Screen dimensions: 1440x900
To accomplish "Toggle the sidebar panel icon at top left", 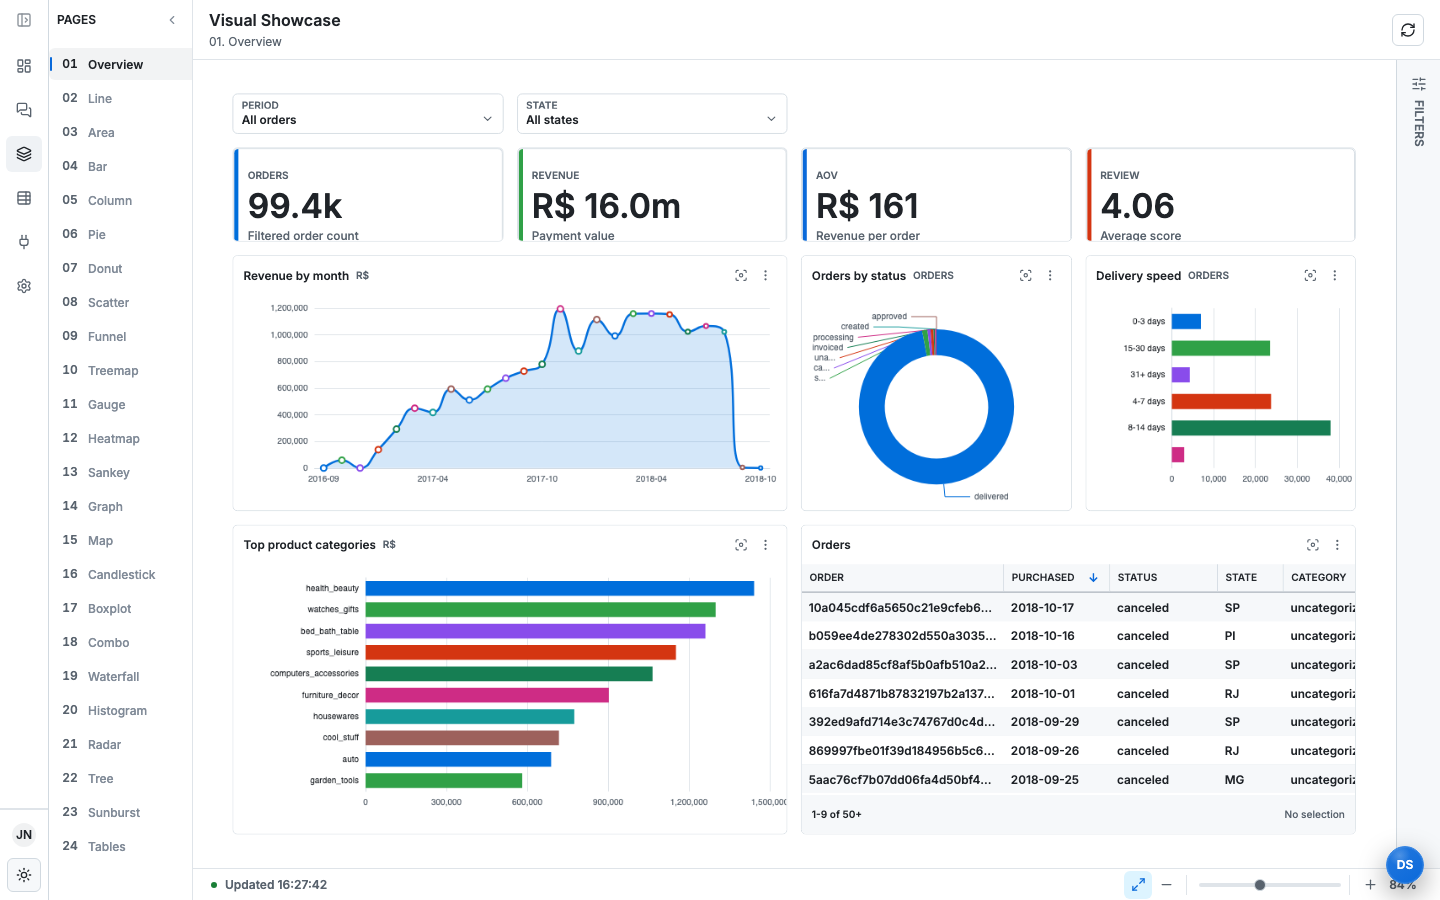I will (x=24, y=20).
